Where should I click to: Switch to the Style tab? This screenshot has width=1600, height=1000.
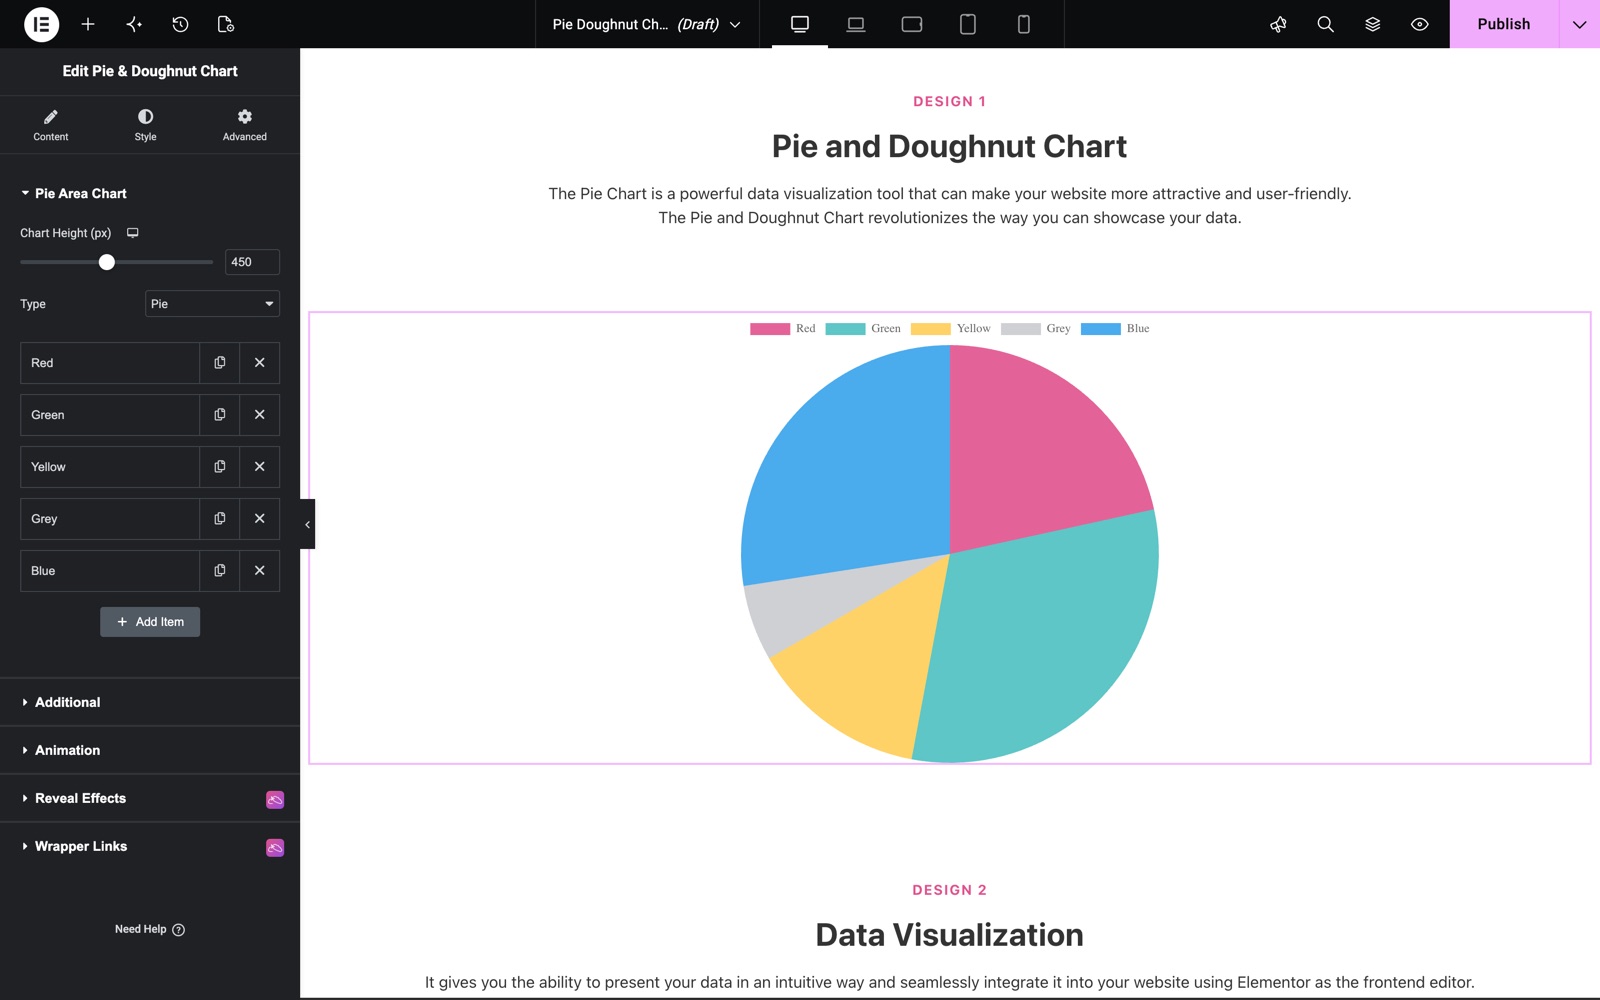pyautogui.click(x=146, y=125)
